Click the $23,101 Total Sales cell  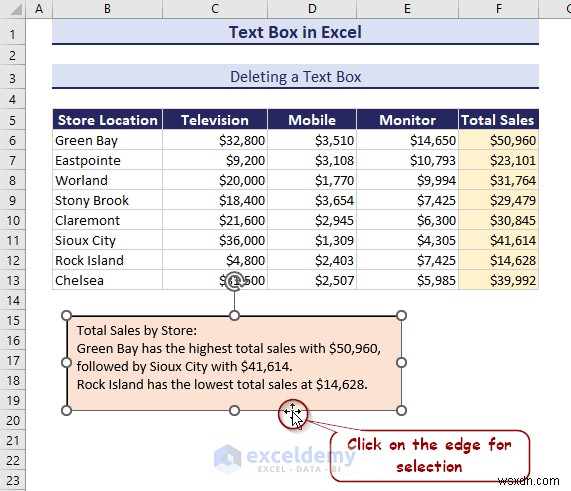[499, 160]
